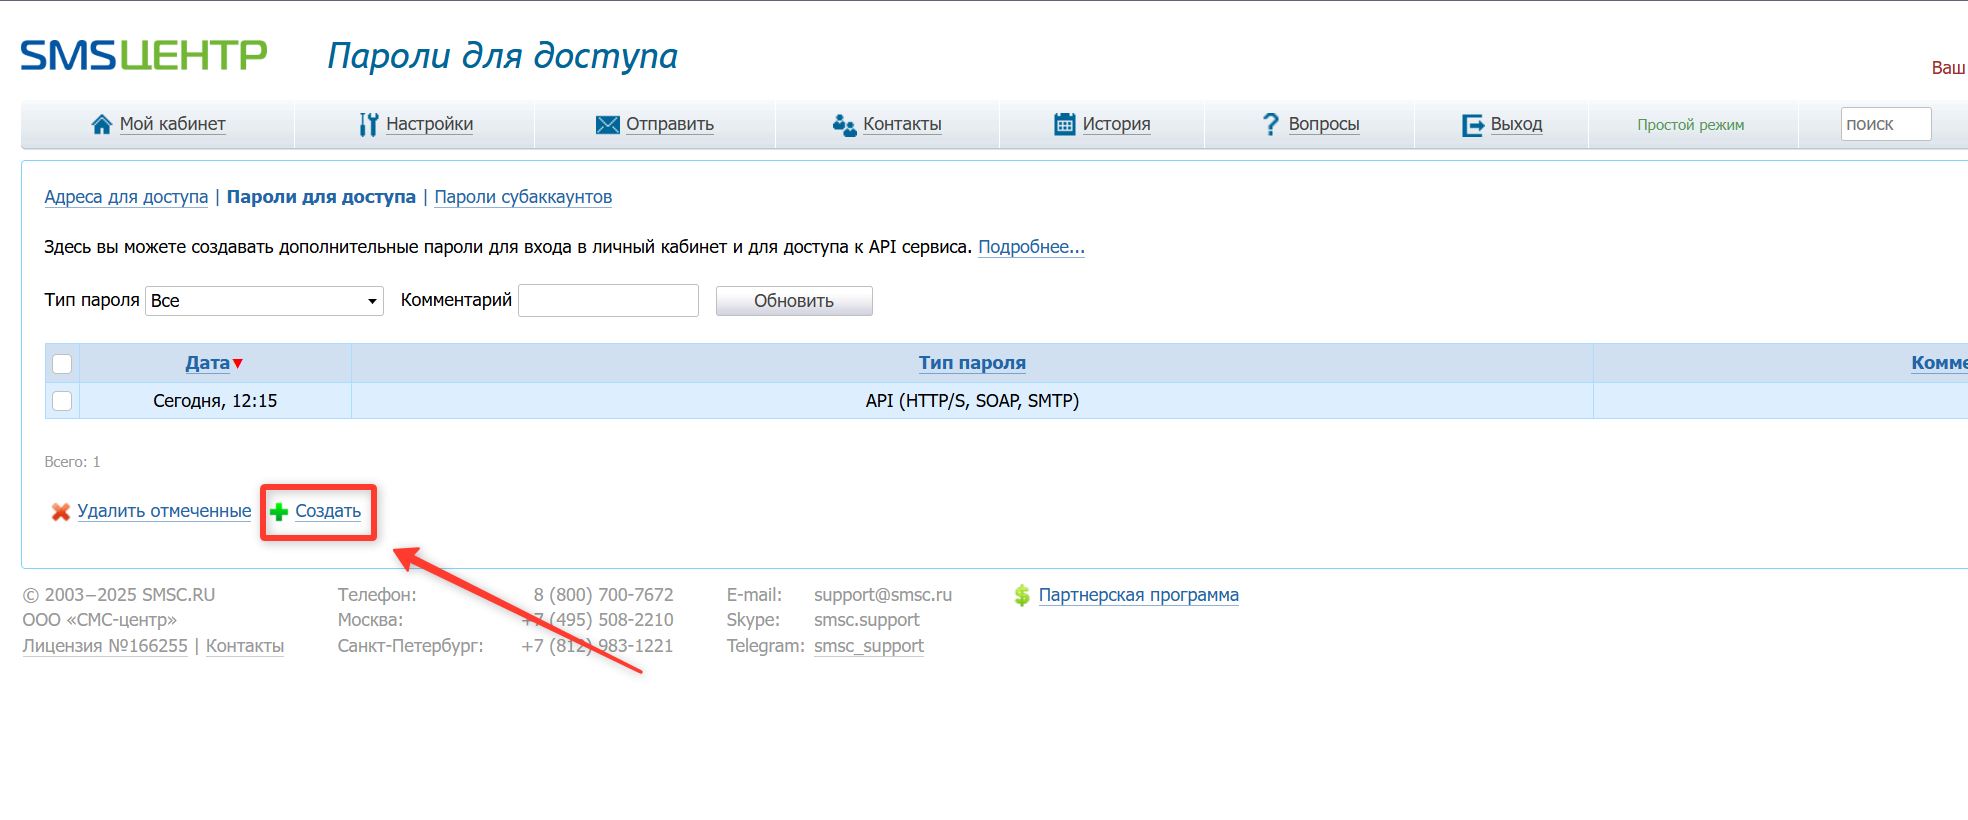Viewport: 1968px width, 820px height.
Task: Check the box for the Сегодня 12:15 row
Action: click(62, 401)
